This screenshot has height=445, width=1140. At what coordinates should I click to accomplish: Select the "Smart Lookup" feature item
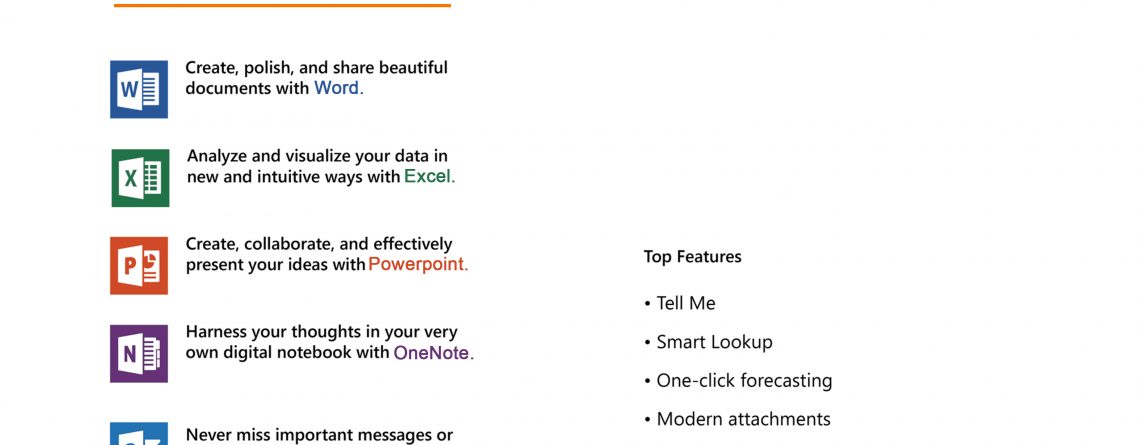714,342
